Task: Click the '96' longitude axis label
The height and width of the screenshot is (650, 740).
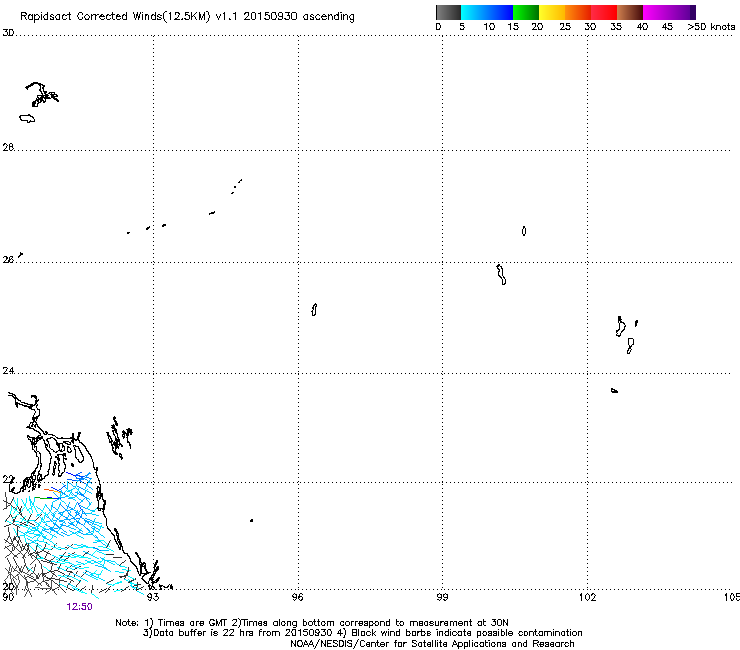Action: 297,597
